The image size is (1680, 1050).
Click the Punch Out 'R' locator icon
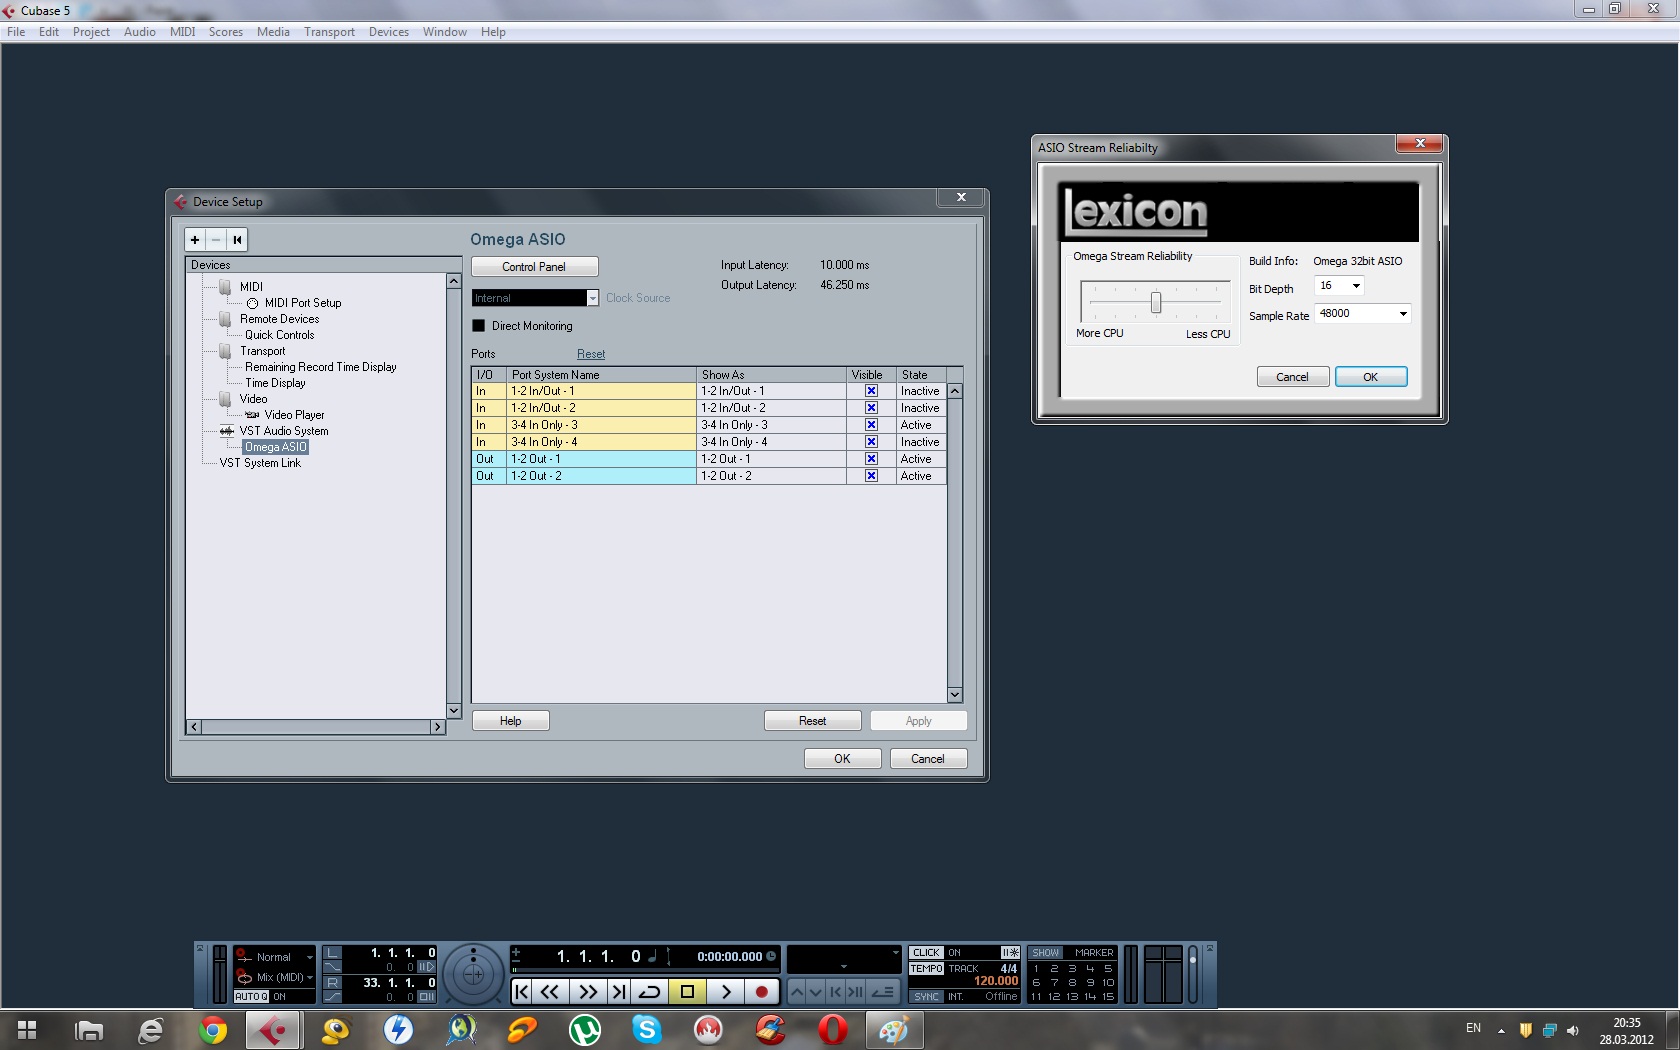(333, 983)
